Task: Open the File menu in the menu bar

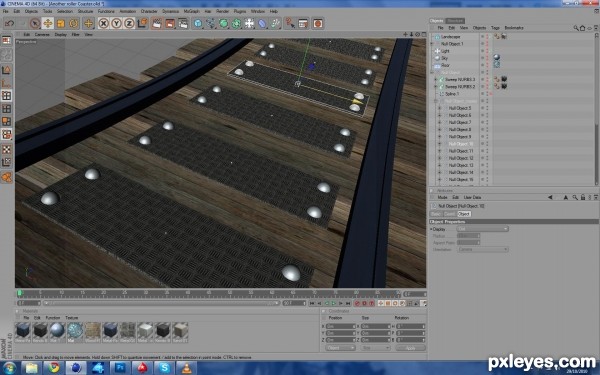Action: (x=6, y=11)
